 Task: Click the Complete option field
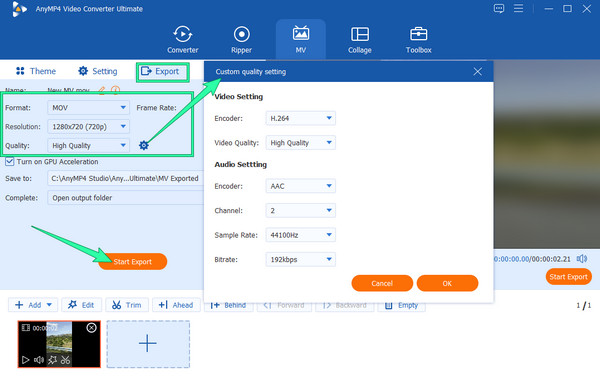[126, 198]
